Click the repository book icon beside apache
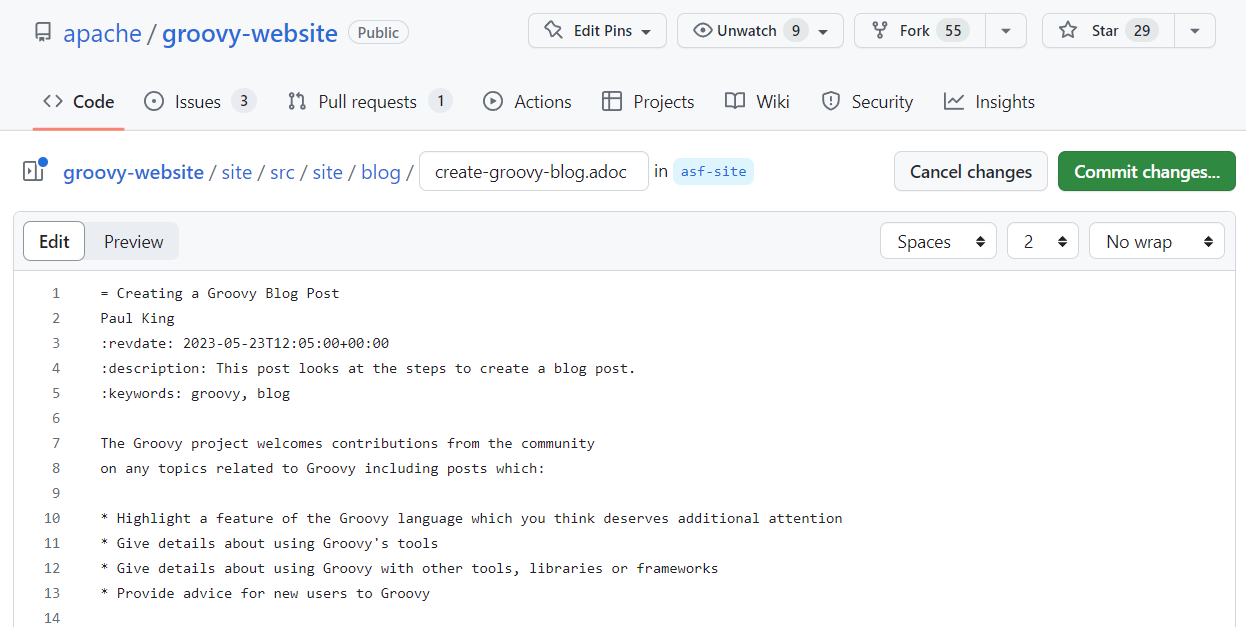The width and height of the screenshot is (1246, 627). (x=42, y=33)
